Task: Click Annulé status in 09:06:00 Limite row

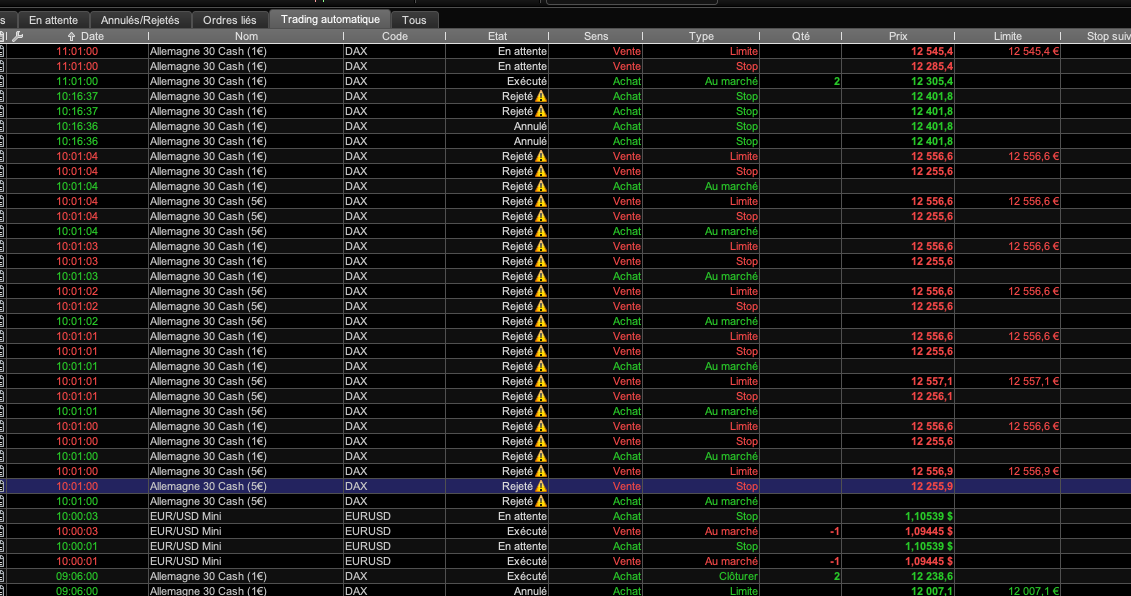Action: pos(530,591)
